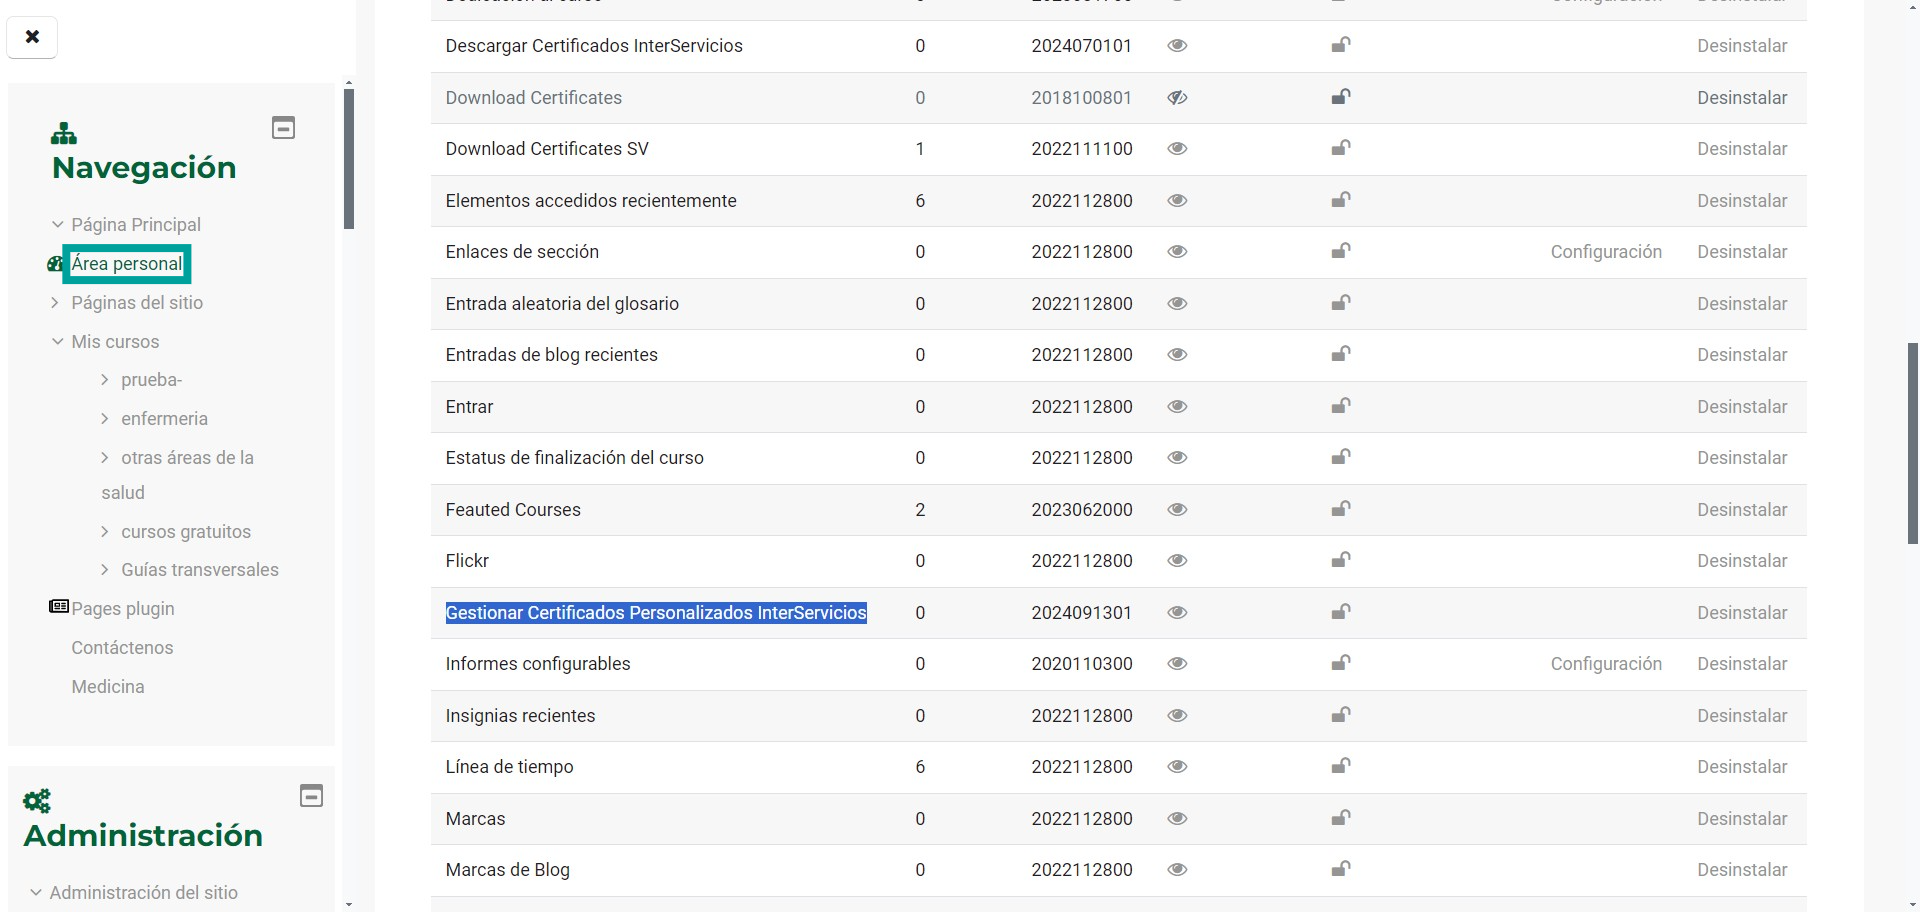Image resolution: width=1920 pixels, height=912 pixels.
Task: Click the lock icon for Flickr block
Action: pyautogui.click(x=1340, y=560)
